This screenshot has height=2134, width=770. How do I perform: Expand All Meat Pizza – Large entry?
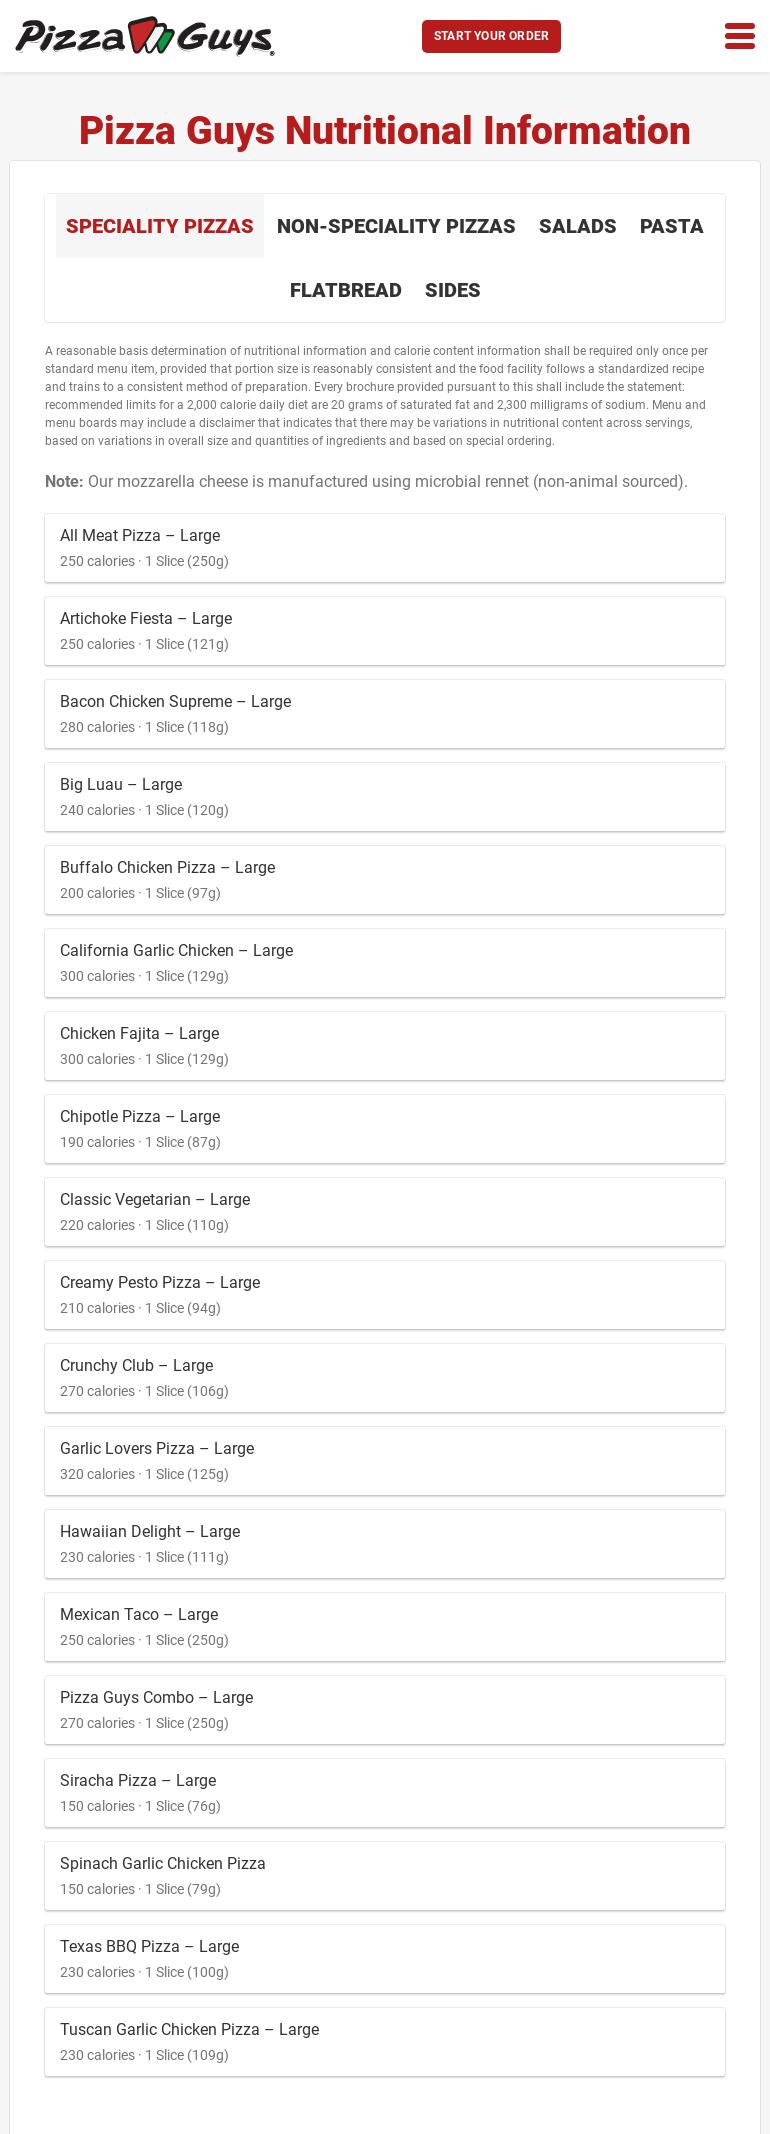tap(385, 548)
